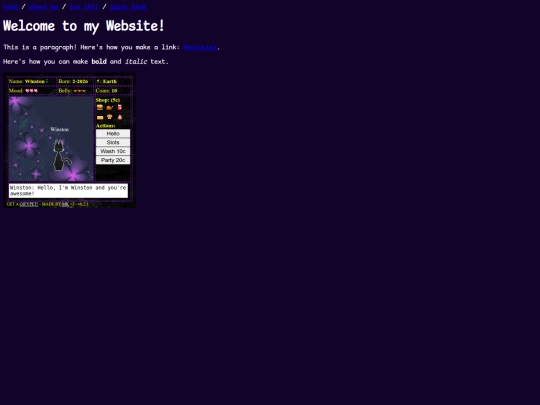540x405 pixels.
Task: Click the black cat Winston sprite
Action: (61, 155)
